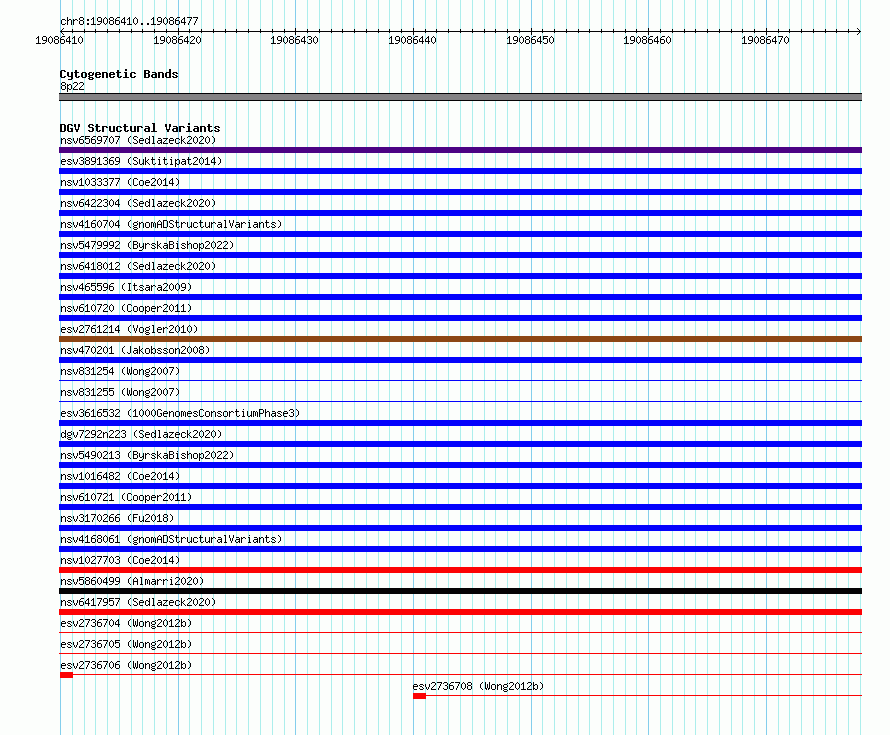
Task: Click ruler position 19086450
Action: pyautogui.click(x=530, y=40)
